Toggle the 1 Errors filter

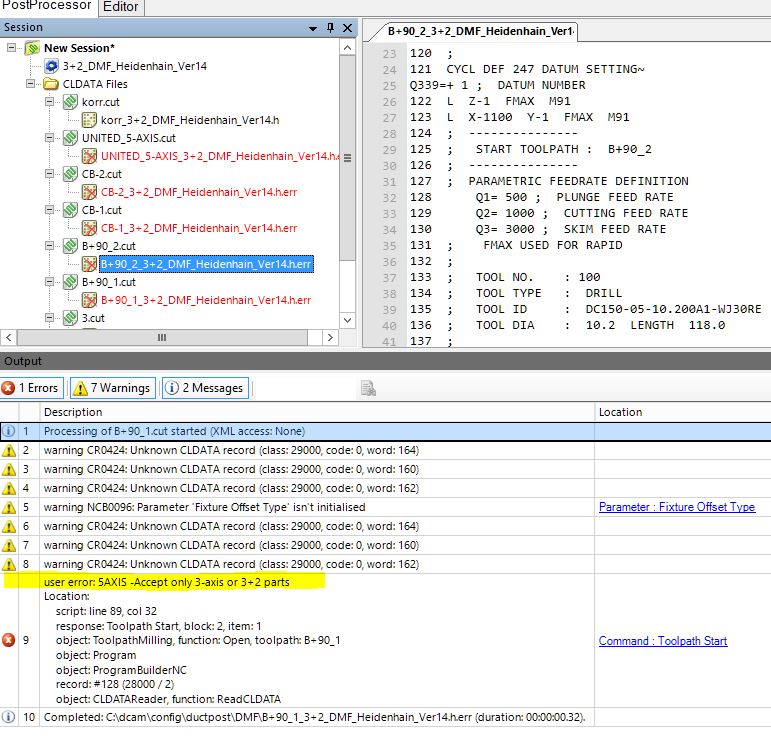[x=32, y=388]
